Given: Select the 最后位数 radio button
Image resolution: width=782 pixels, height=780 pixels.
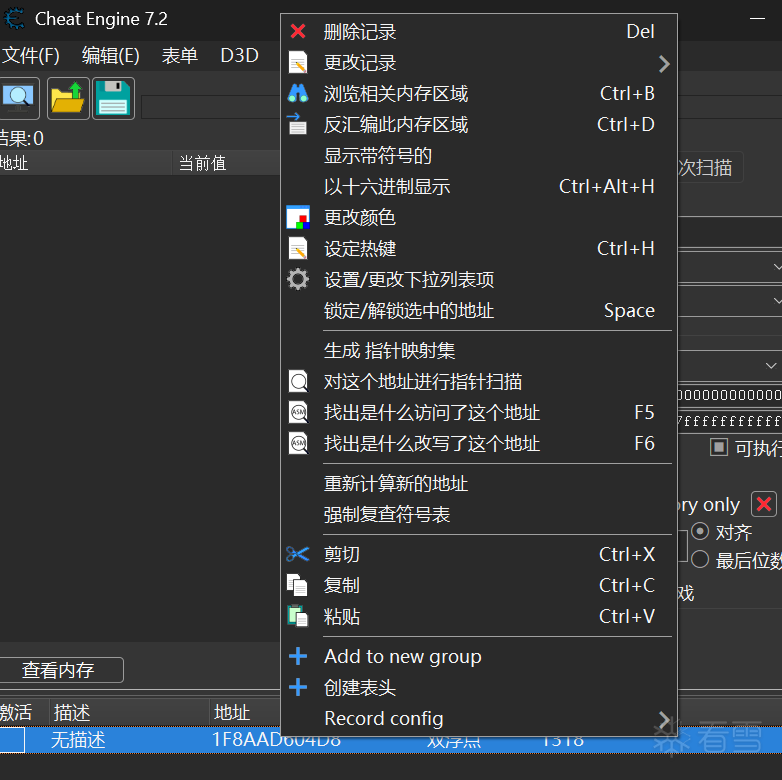Looking at the screenshot, I should 700,560.
